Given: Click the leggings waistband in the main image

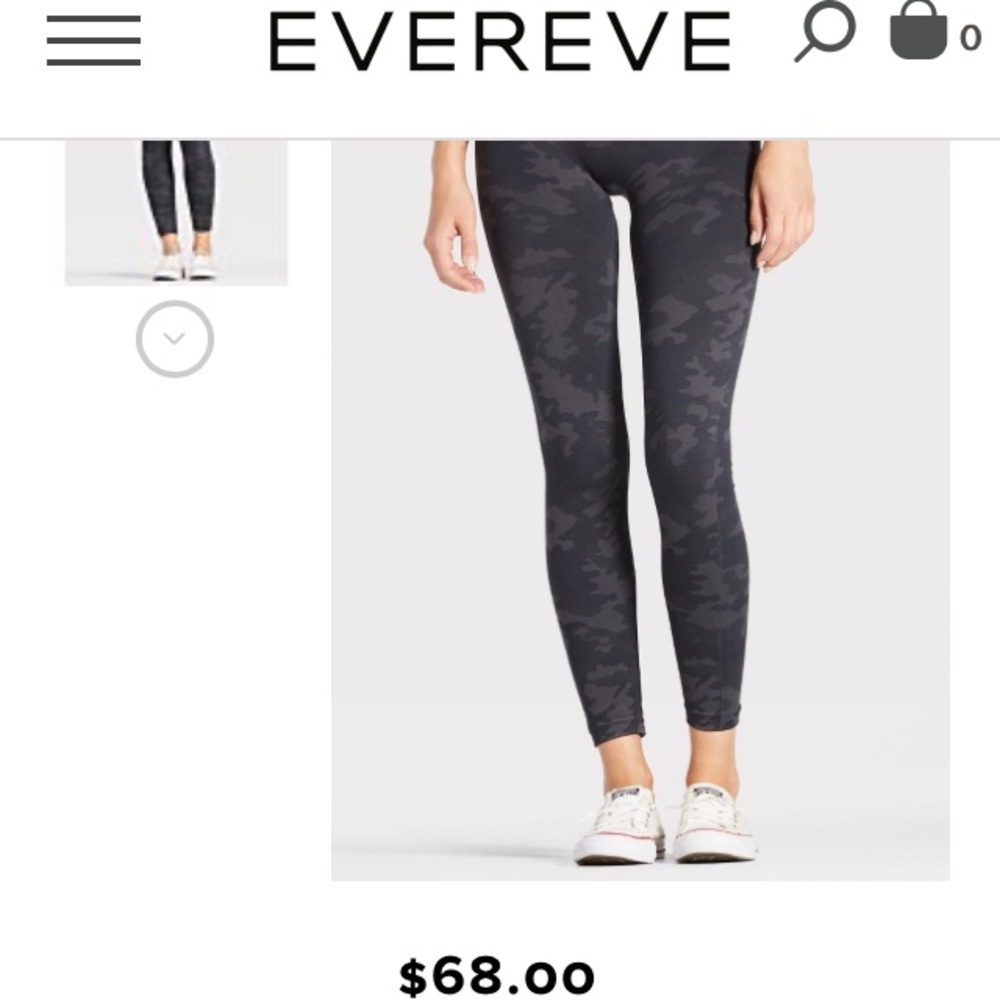Looking at the screenshot, I should 617,153.
